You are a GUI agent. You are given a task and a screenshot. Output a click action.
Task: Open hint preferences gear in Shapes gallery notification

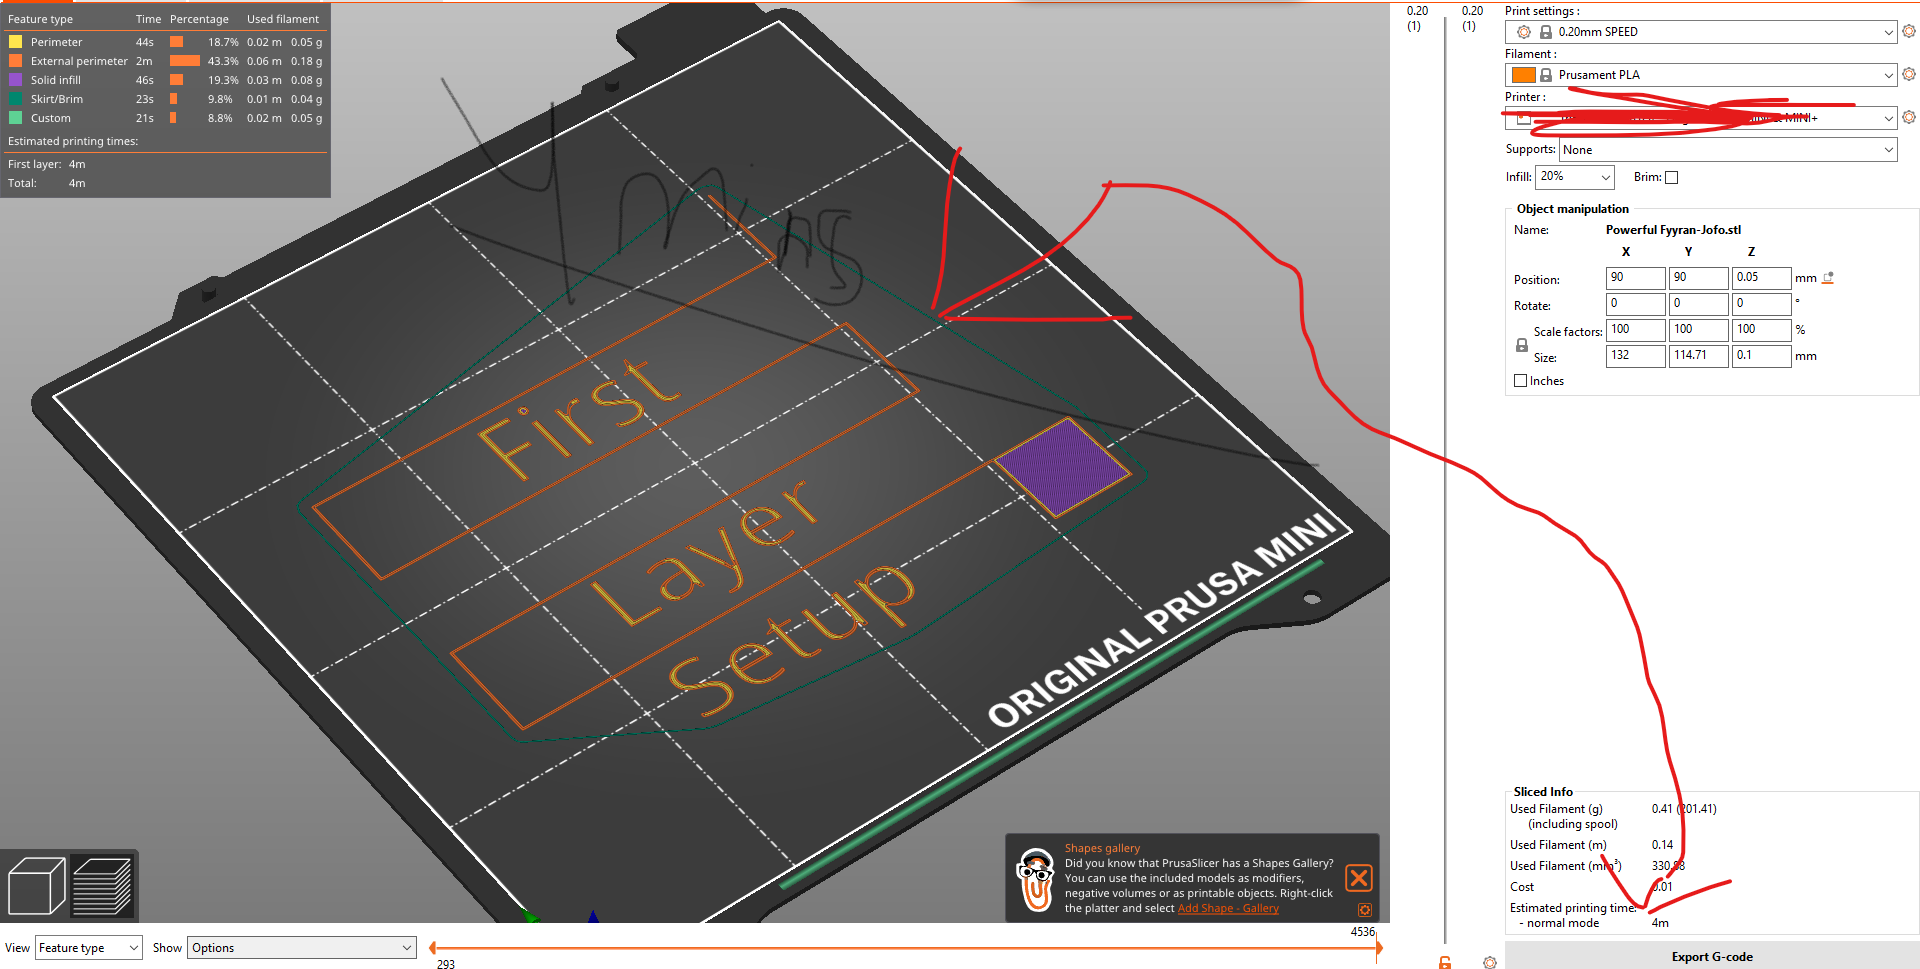1365,910
